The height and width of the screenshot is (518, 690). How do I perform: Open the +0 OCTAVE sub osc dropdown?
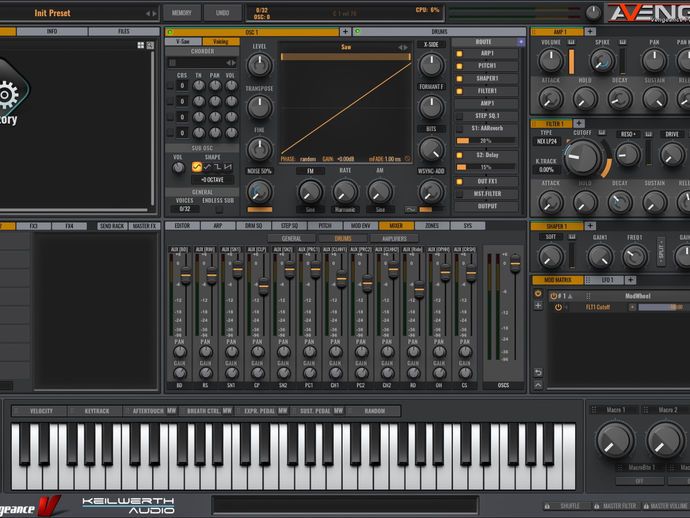pyautogui.click(x=213, y=180)
